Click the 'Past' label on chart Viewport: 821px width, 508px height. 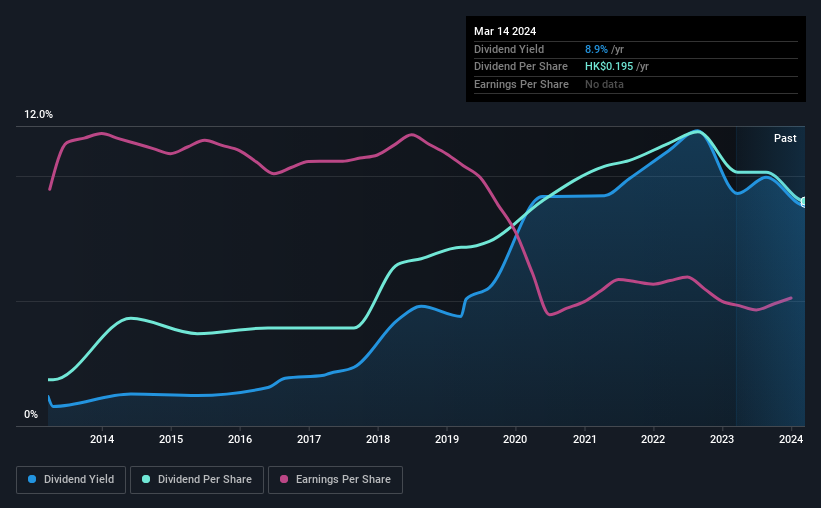tap(785, 138)
